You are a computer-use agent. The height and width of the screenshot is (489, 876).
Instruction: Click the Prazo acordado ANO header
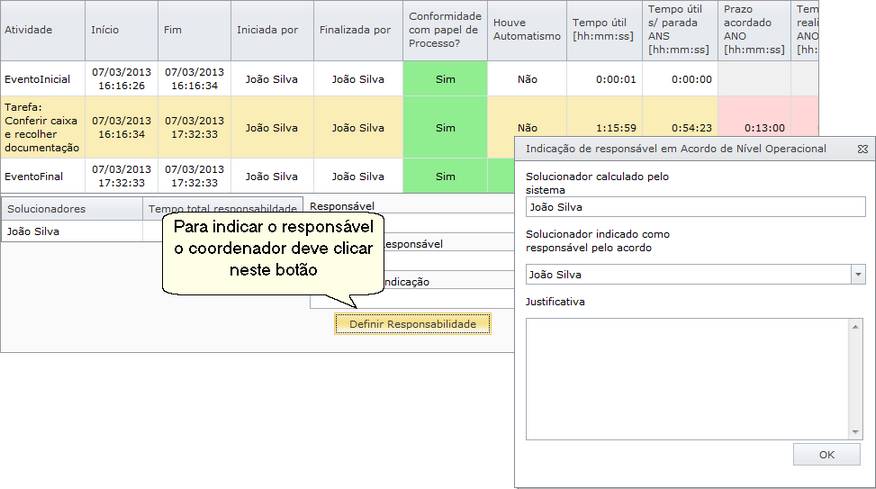pos(754,30)
